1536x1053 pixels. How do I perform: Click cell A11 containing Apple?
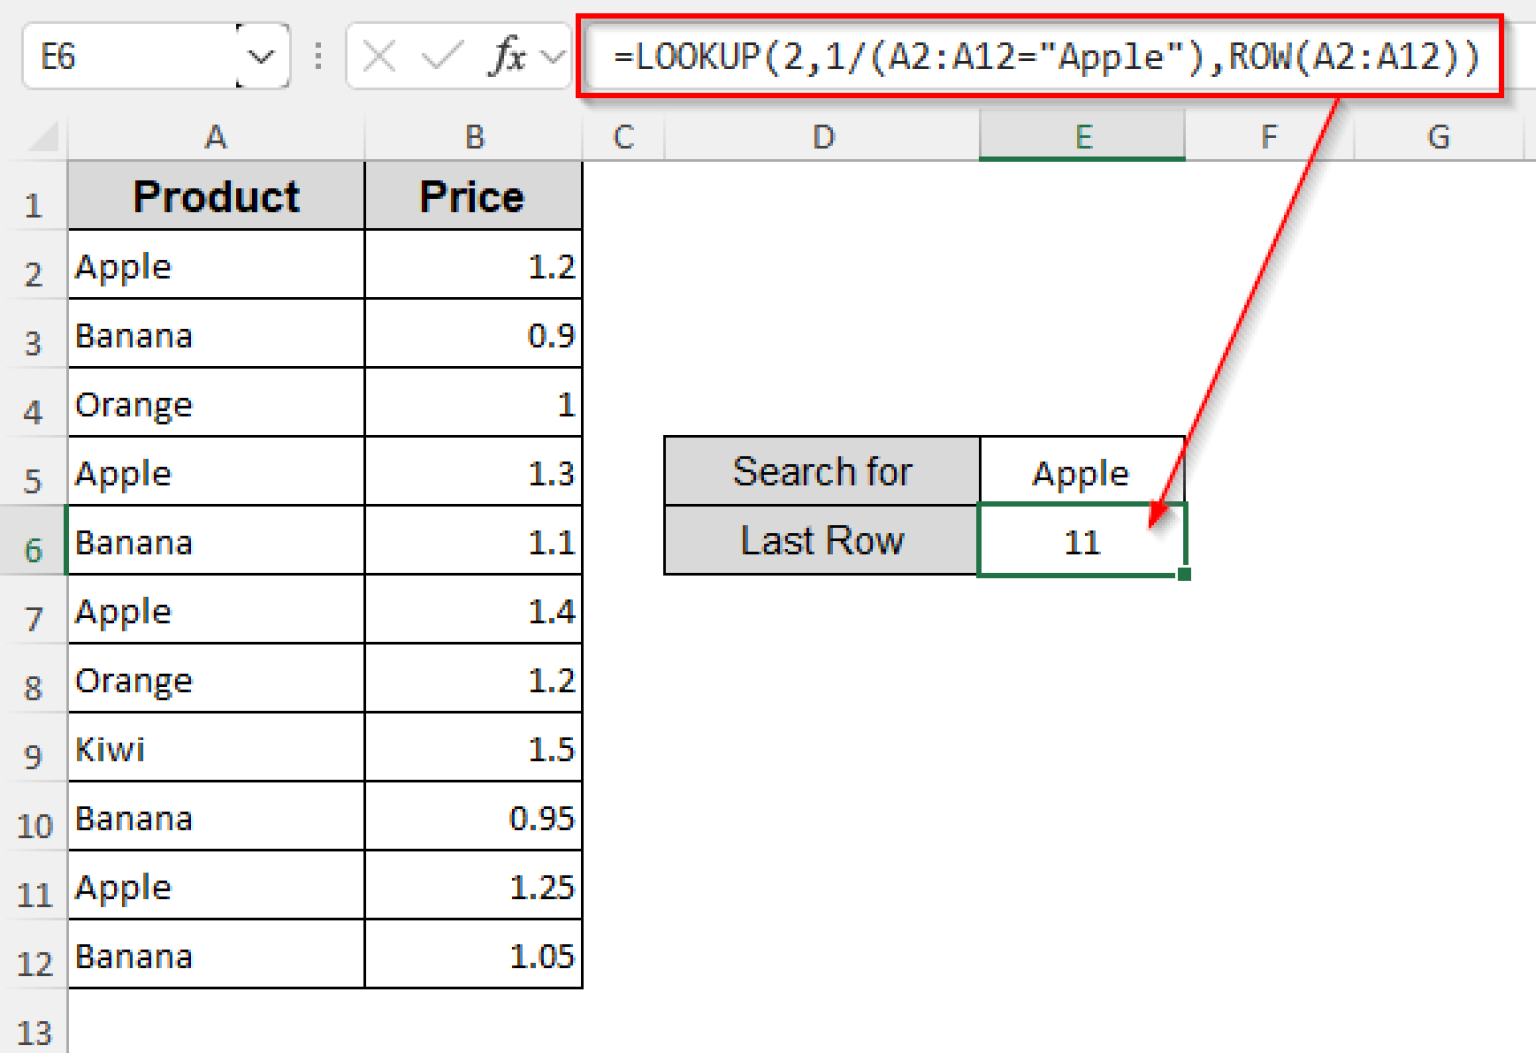tap(216, 886)
